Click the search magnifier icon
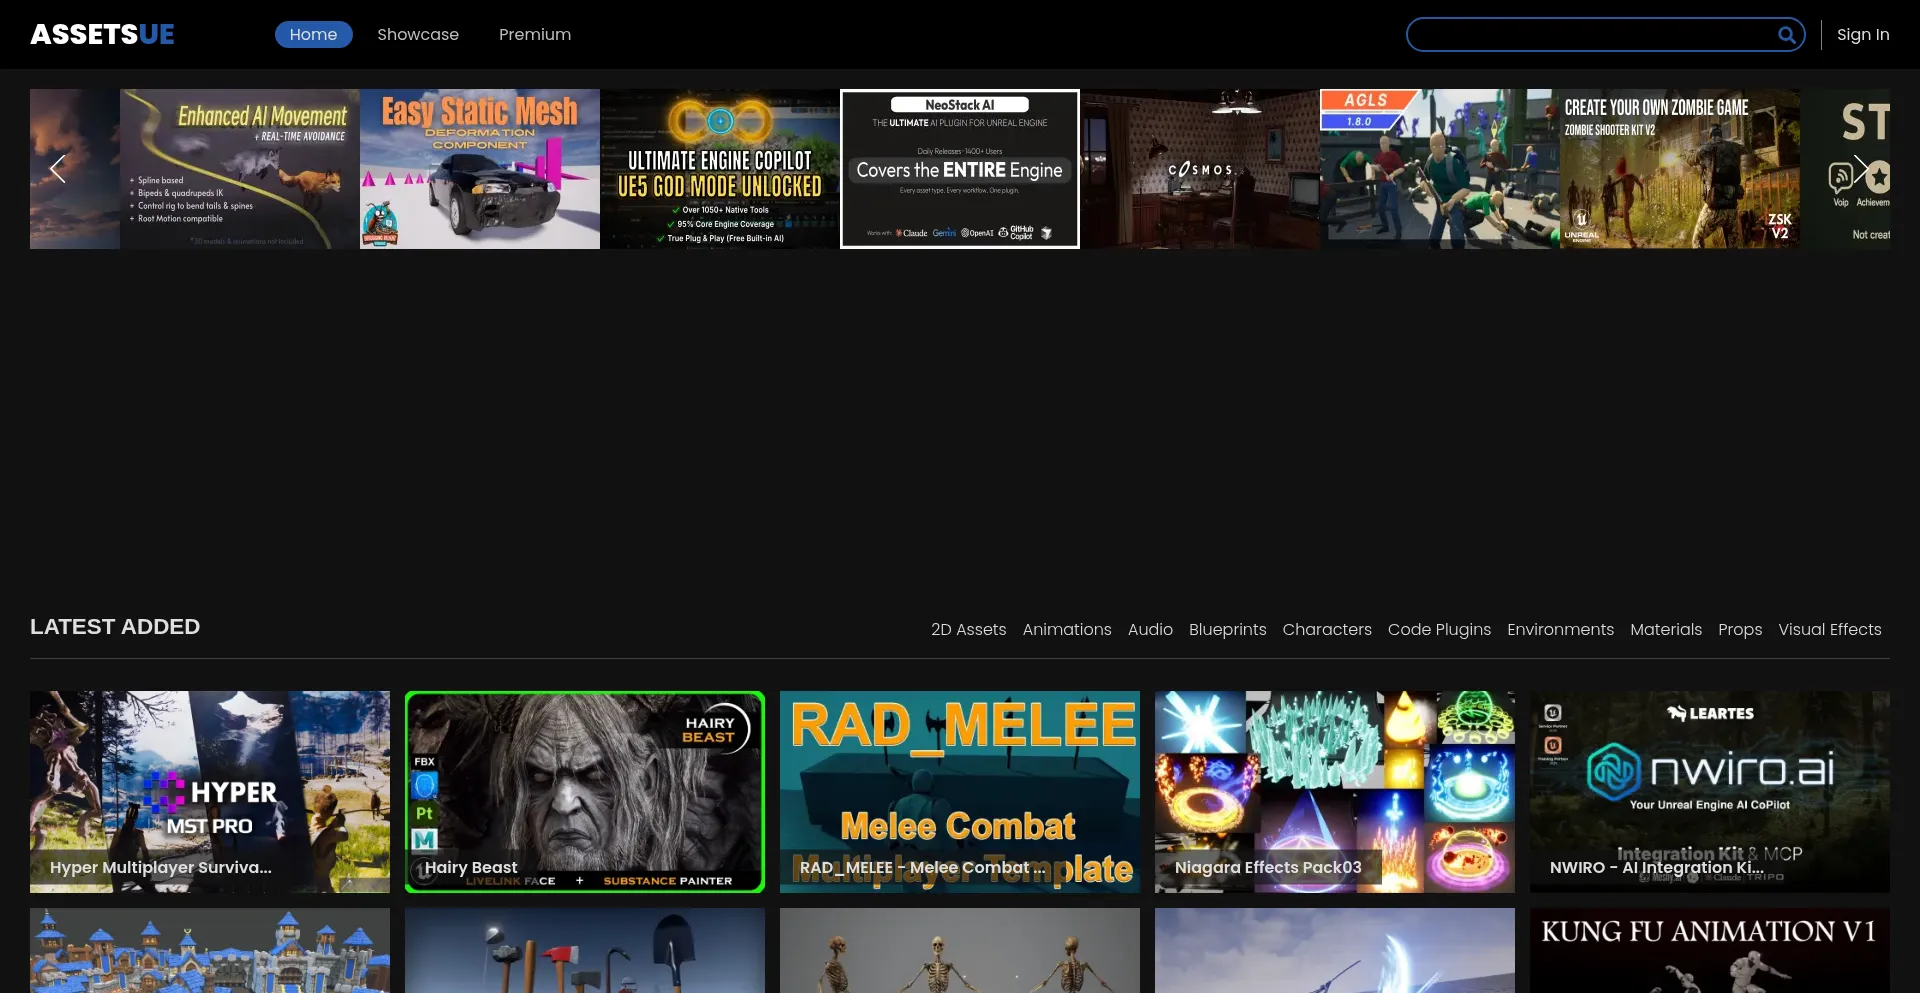This screenshot has height=993, width=1920. 1786,35
